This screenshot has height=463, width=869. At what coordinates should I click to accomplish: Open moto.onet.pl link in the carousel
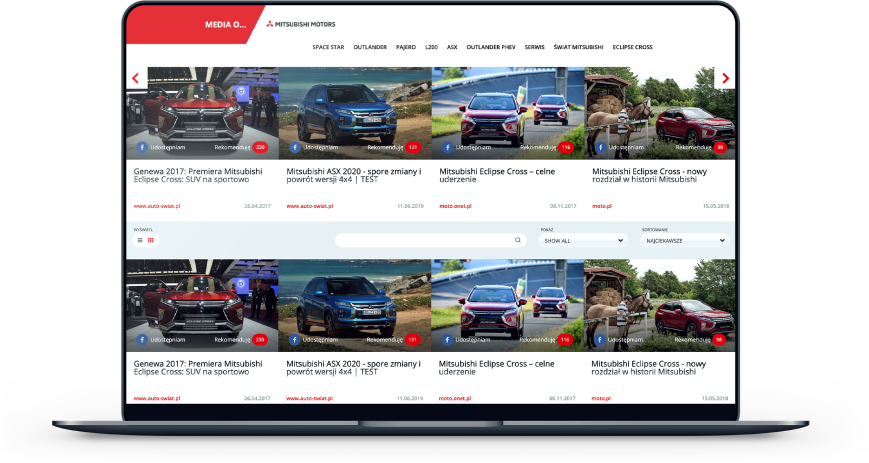[x=456, y=206]
